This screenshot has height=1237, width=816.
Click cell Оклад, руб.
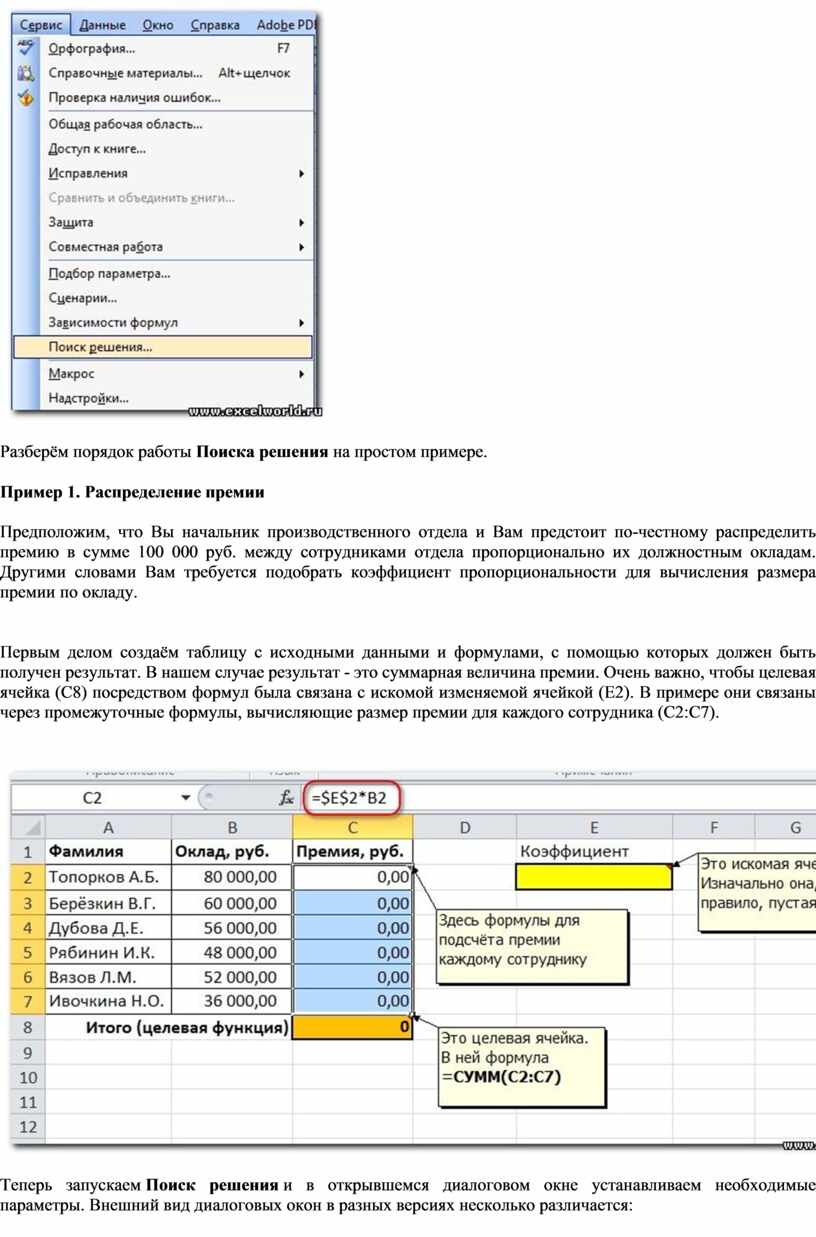point(232,852)
